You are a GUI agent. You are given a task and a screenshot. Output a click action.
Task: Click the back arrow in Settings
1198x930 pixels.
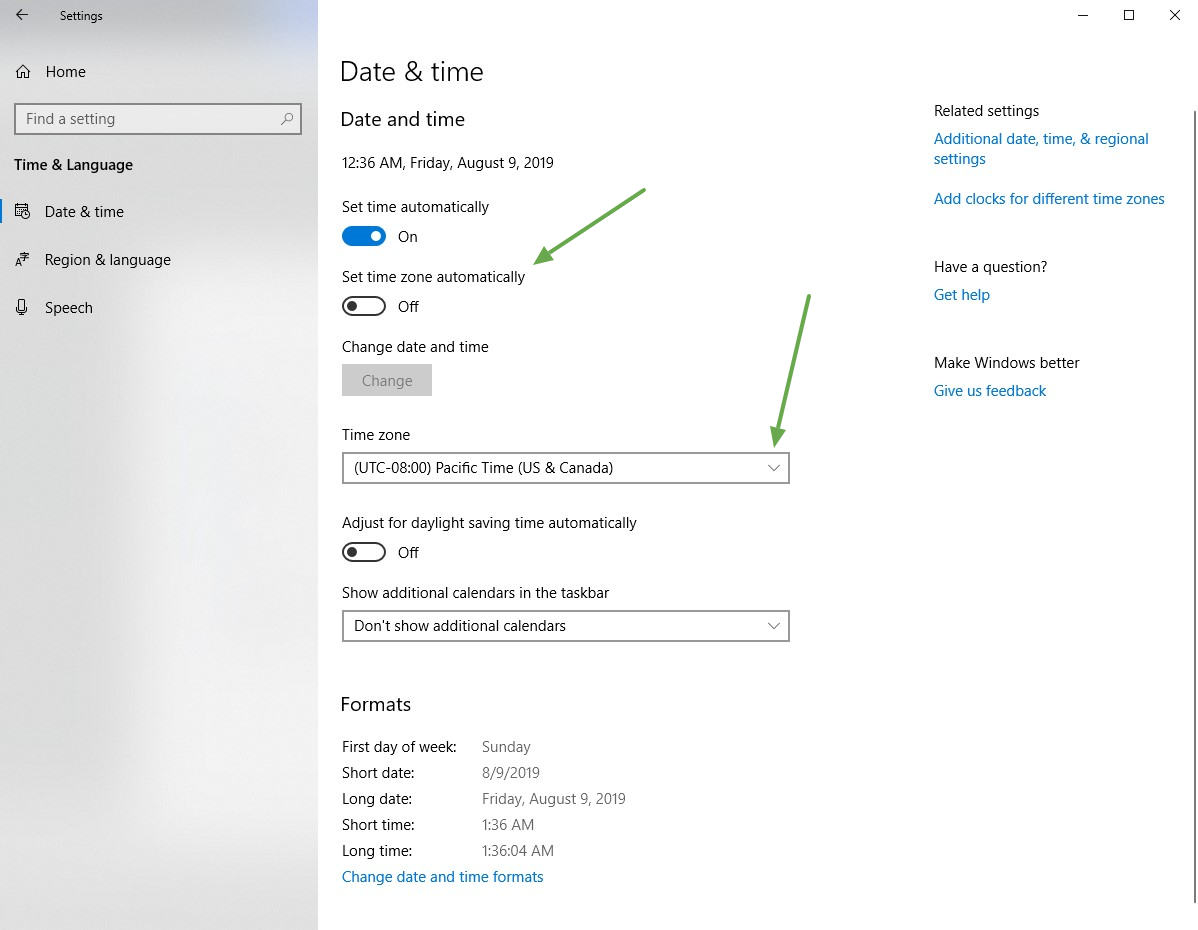[x=22, y=15]
